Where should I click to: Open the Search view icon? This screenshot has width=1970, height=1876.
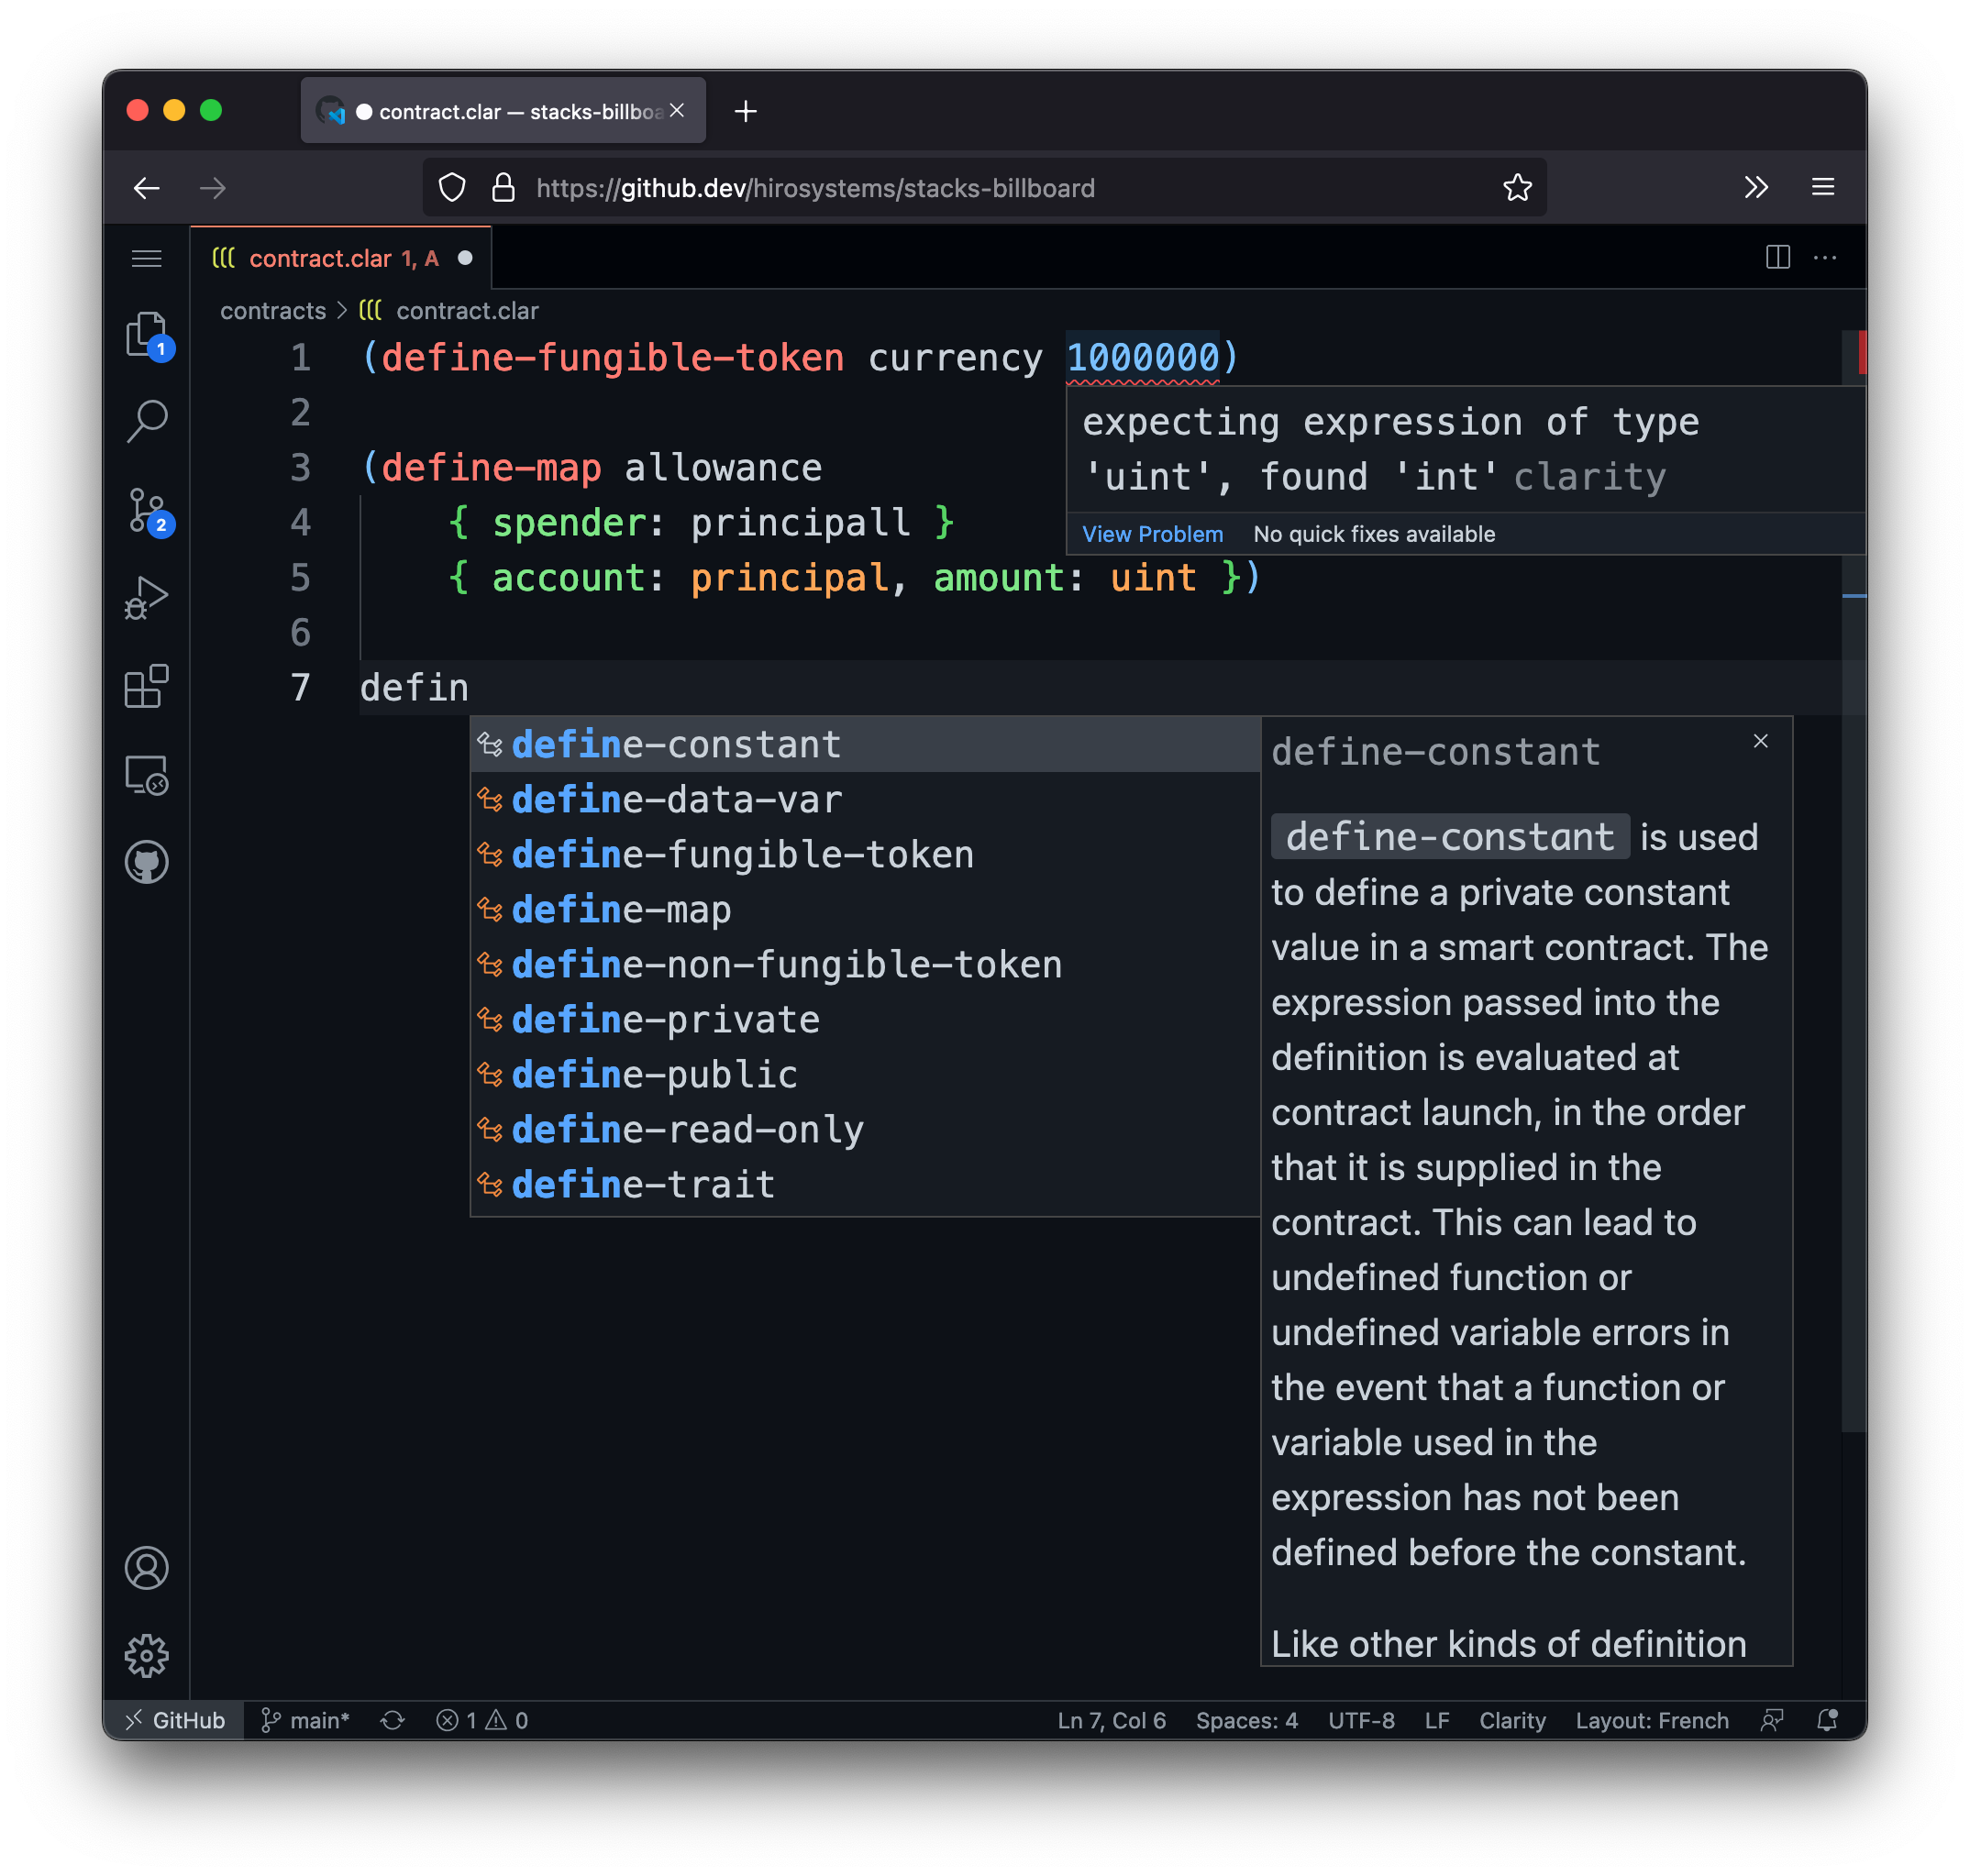coord(146,421)
